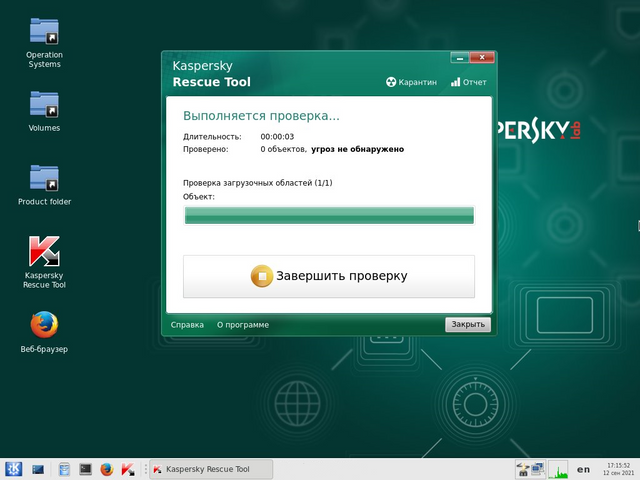Click the system load monitor graph
The image size is (640, 480).
pyautogui.click(x=558, y=469)
